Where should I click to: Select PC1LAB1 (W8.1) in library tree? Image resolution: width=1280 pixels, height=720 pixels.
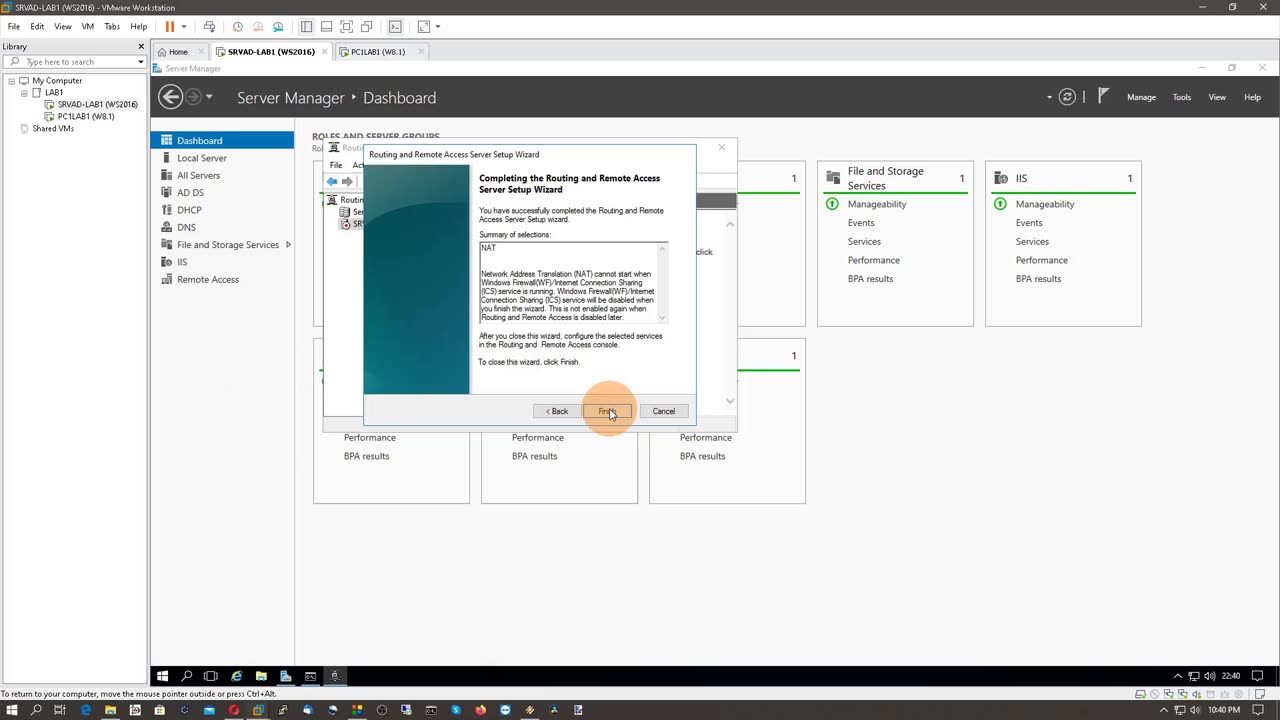pyautogui.click(x=85, y=117)
